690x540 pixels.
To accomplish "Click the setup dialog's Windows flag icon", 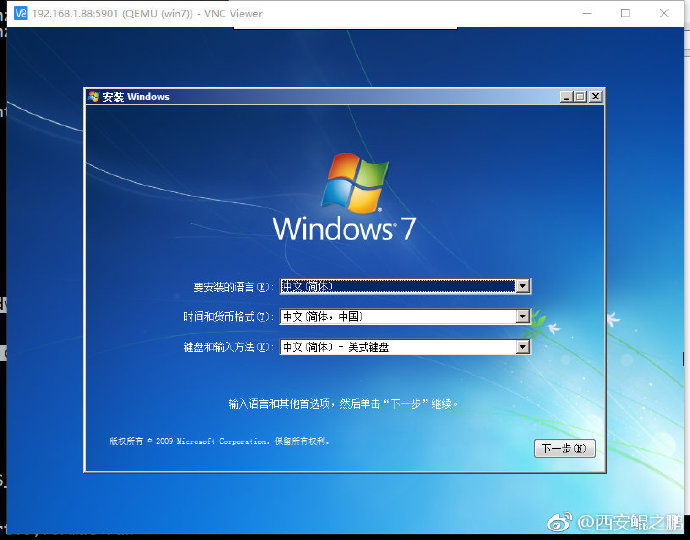I will 93,96.
